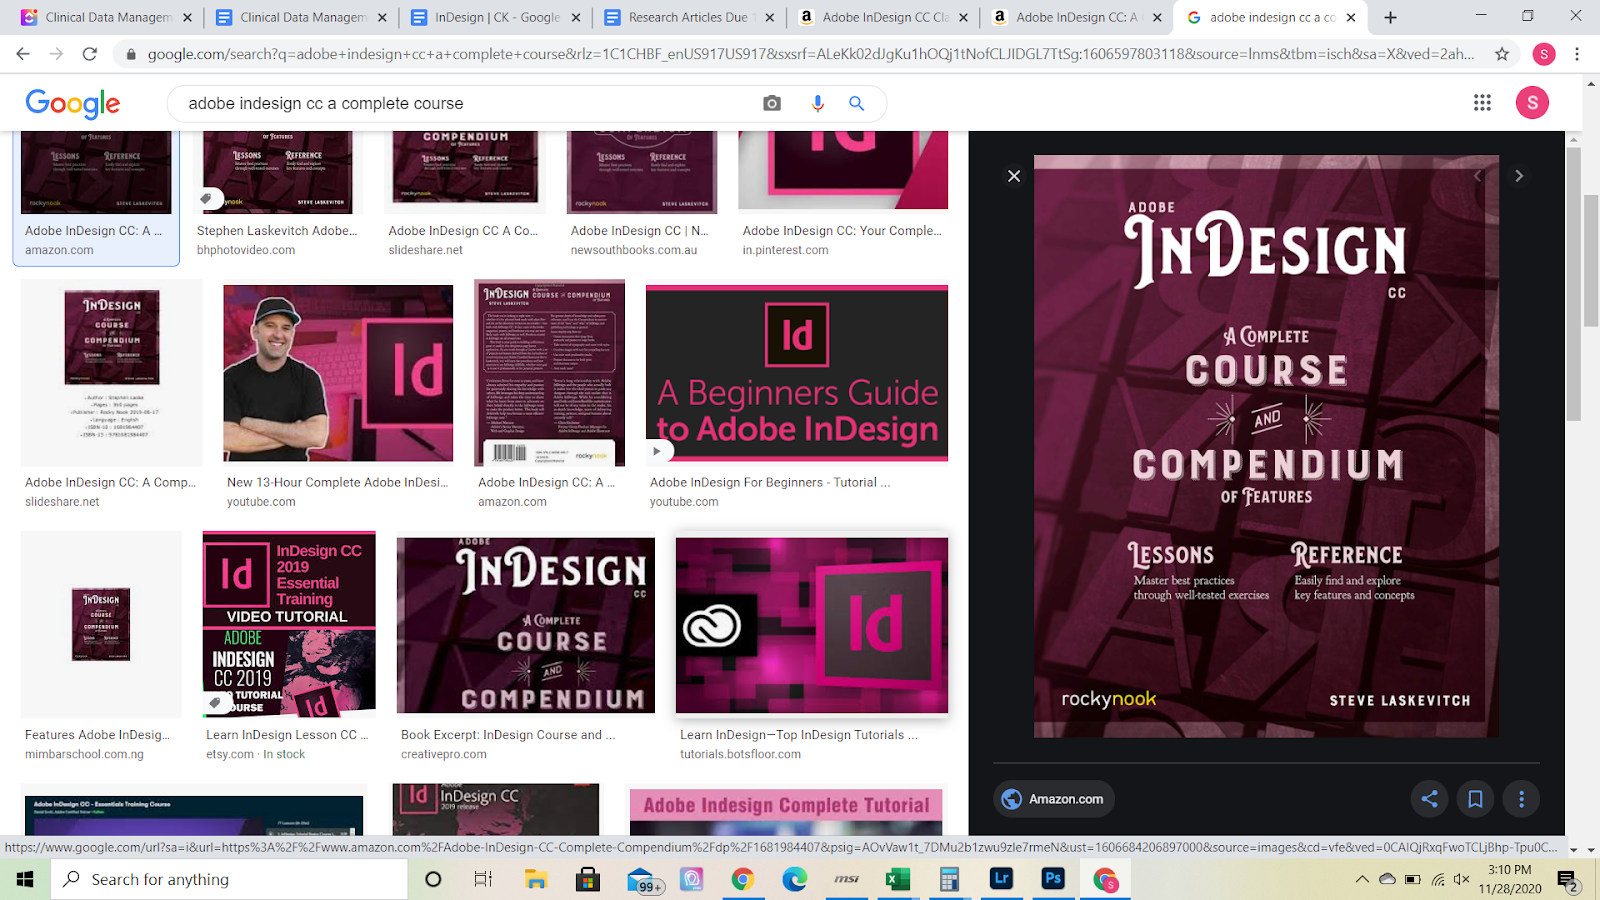Open the Action Center notifications
Screen dimensions: 1600x900
1567,880
